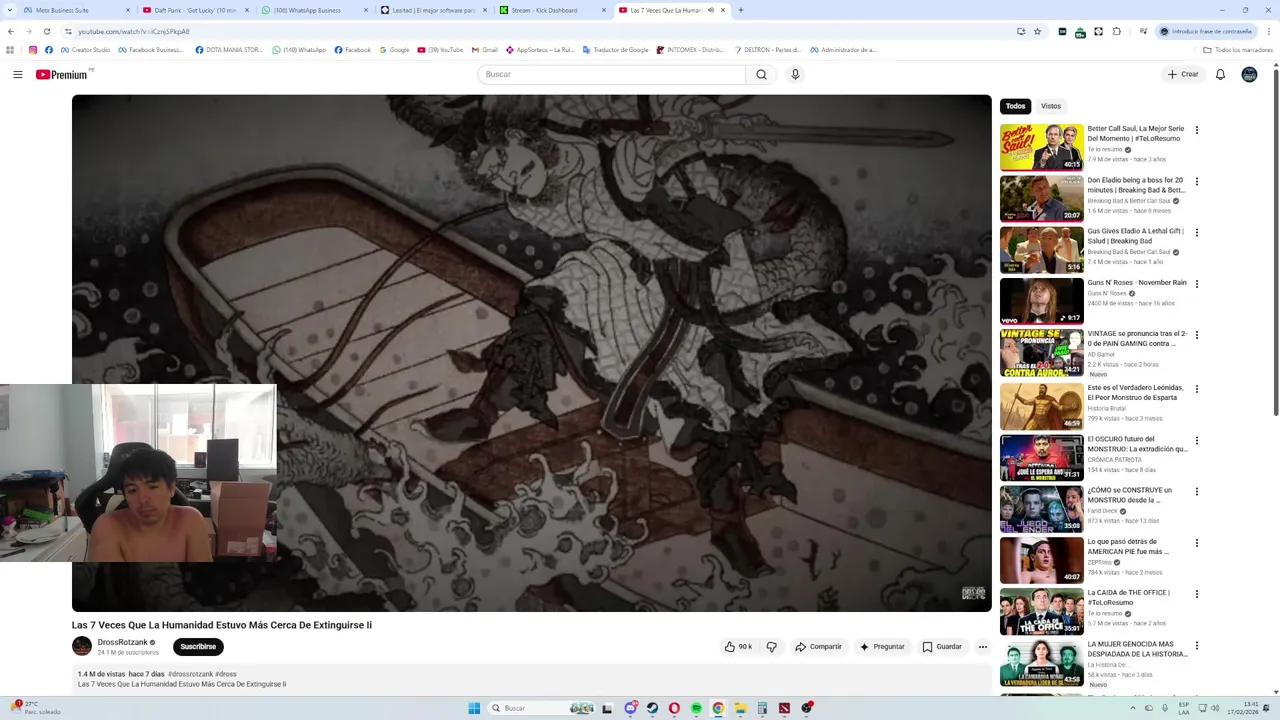
Task: Open the Windows Start menu
Action: (474, 708)
